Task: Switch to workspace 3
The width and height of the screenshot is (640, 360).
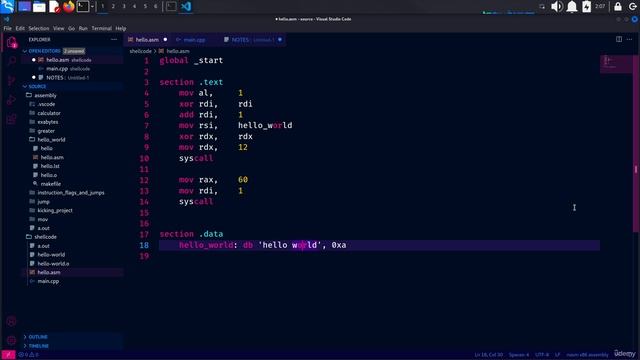Action: [x=124, y=7]
